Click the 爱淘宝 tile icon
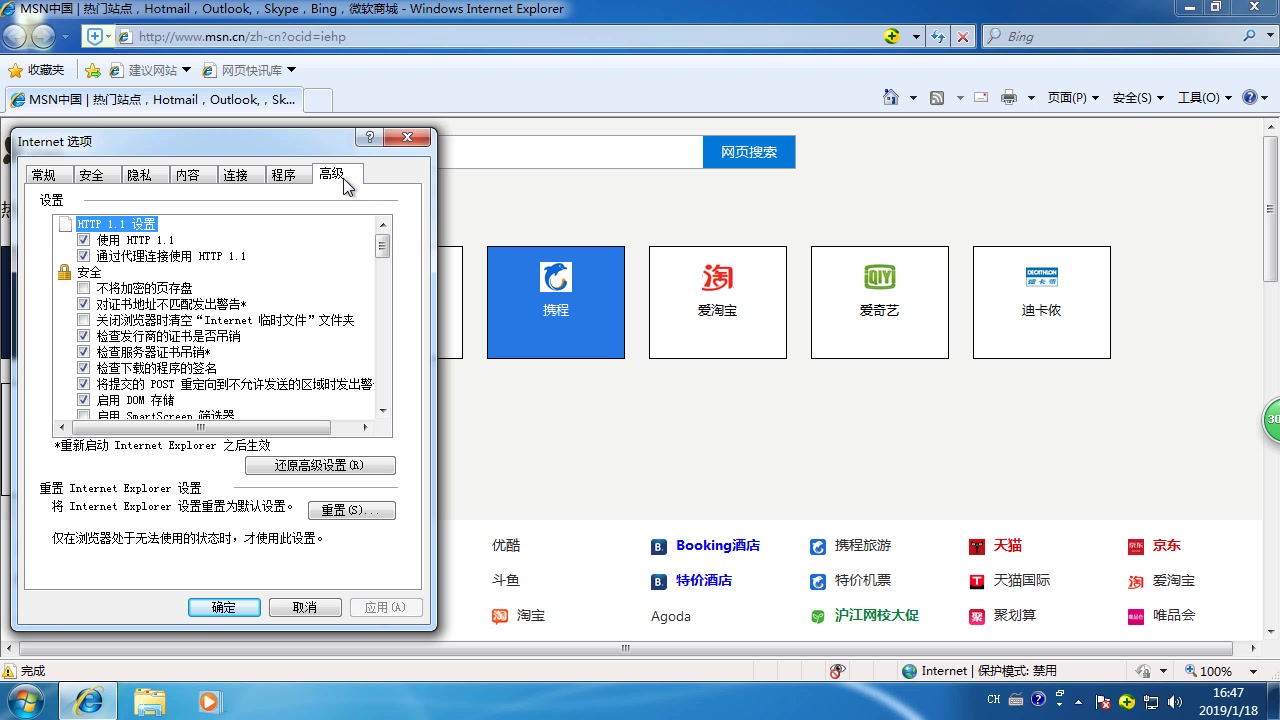The width and height of the screenshot is (1280, 720). (718, 277)
